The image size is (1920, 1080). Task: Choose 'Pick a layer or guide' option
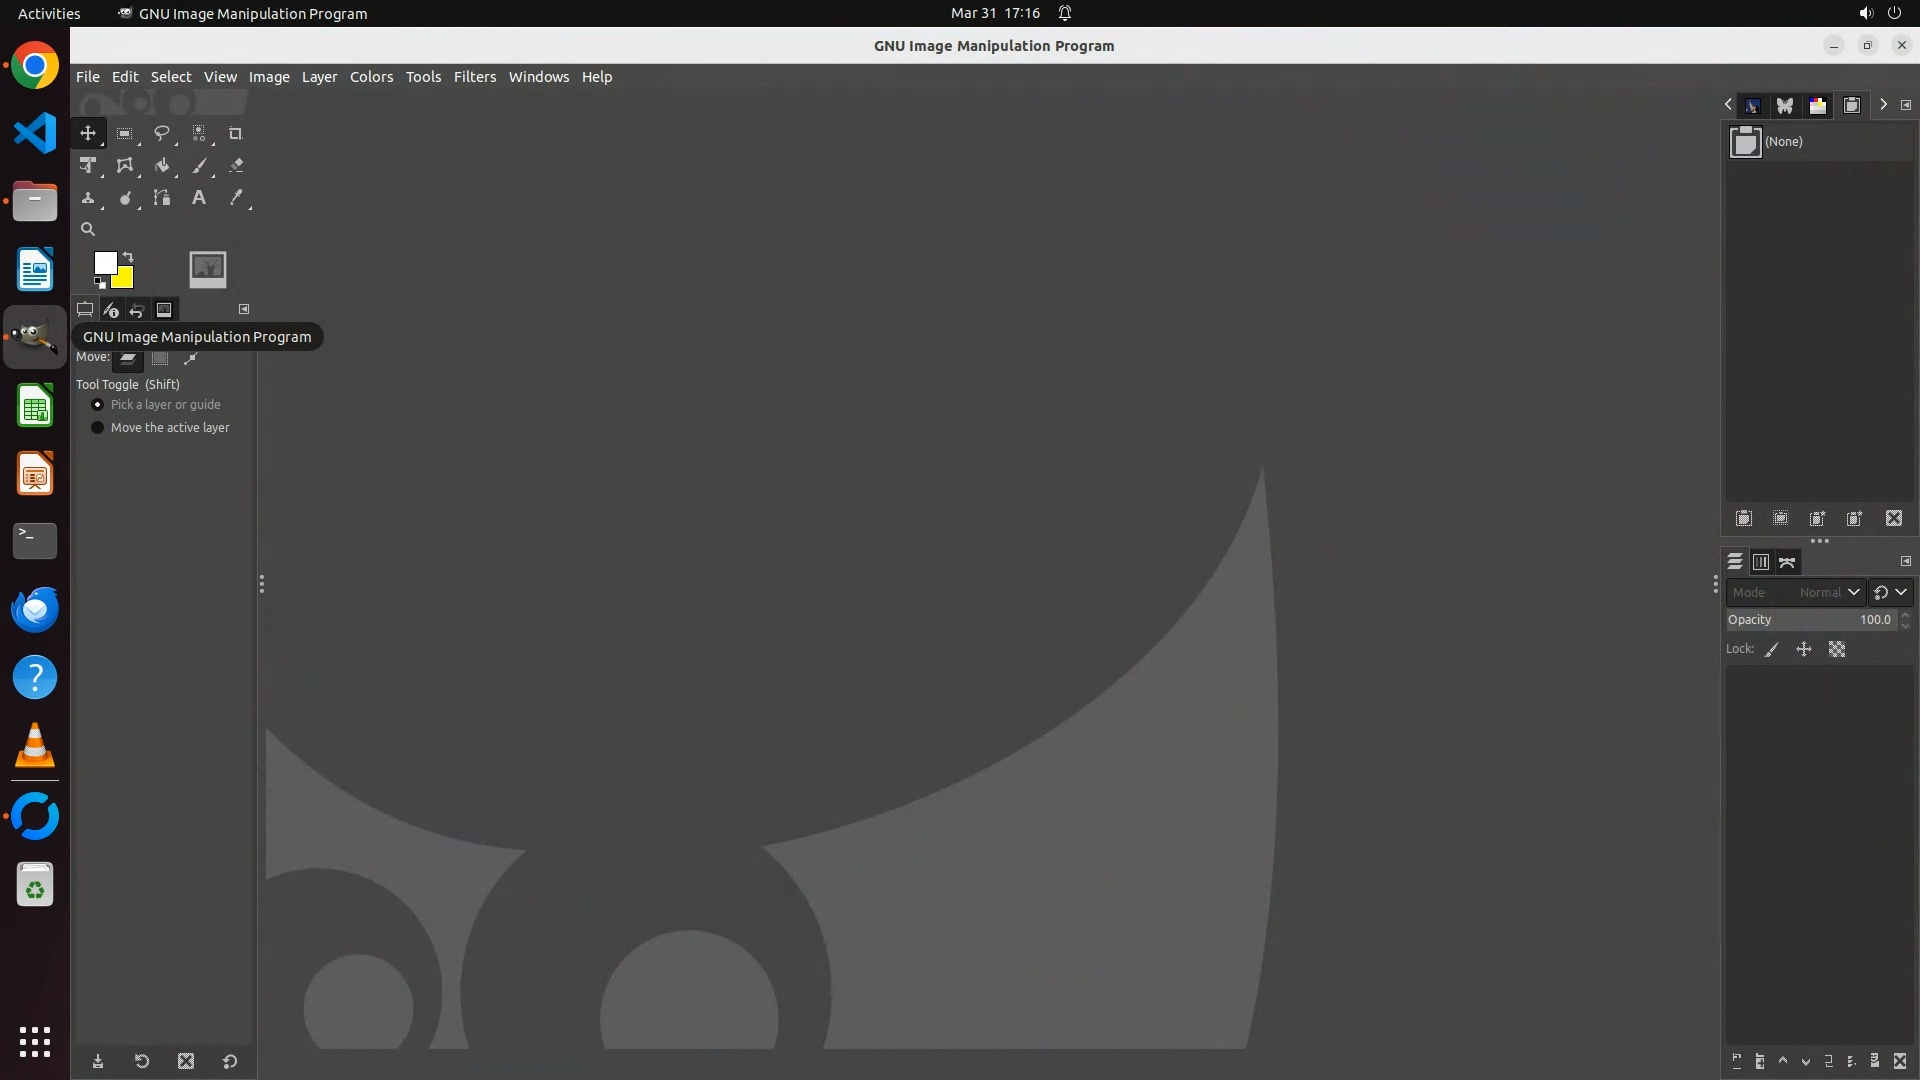click(98, 405)
